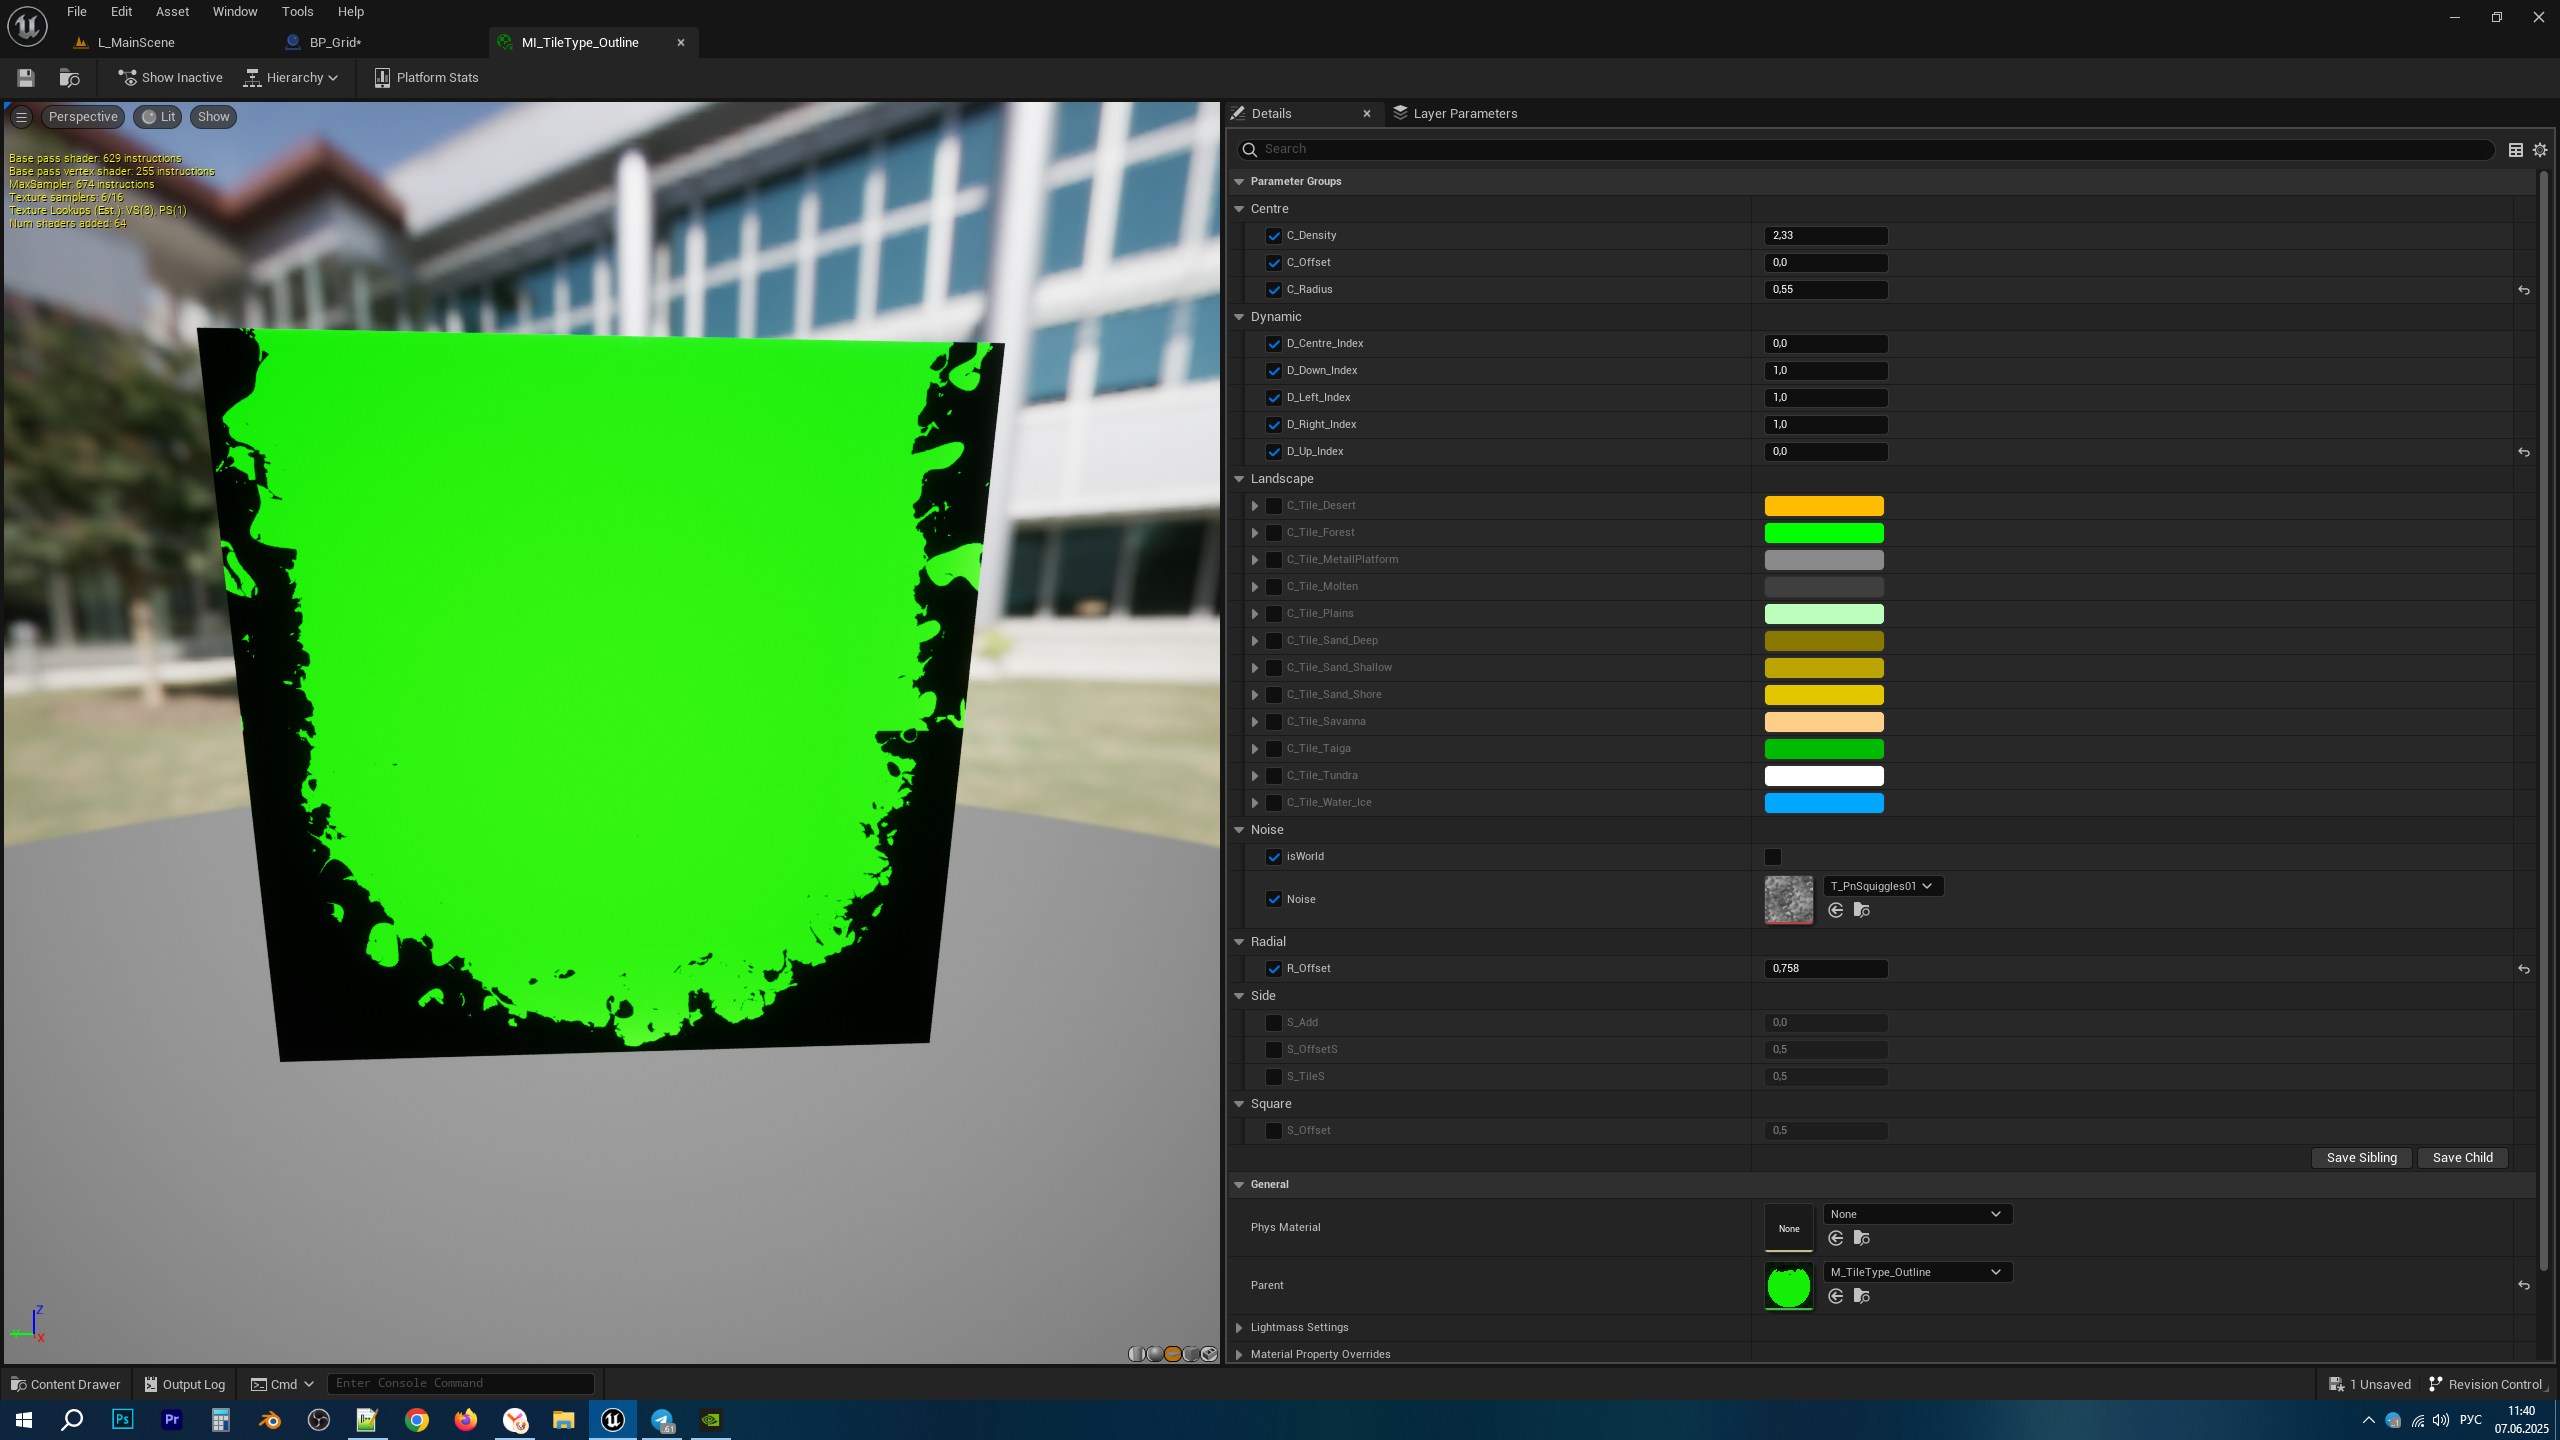Screen dimensions: 2560x1440
Task: Open the Content Drawer
Action: (66, 1385)
